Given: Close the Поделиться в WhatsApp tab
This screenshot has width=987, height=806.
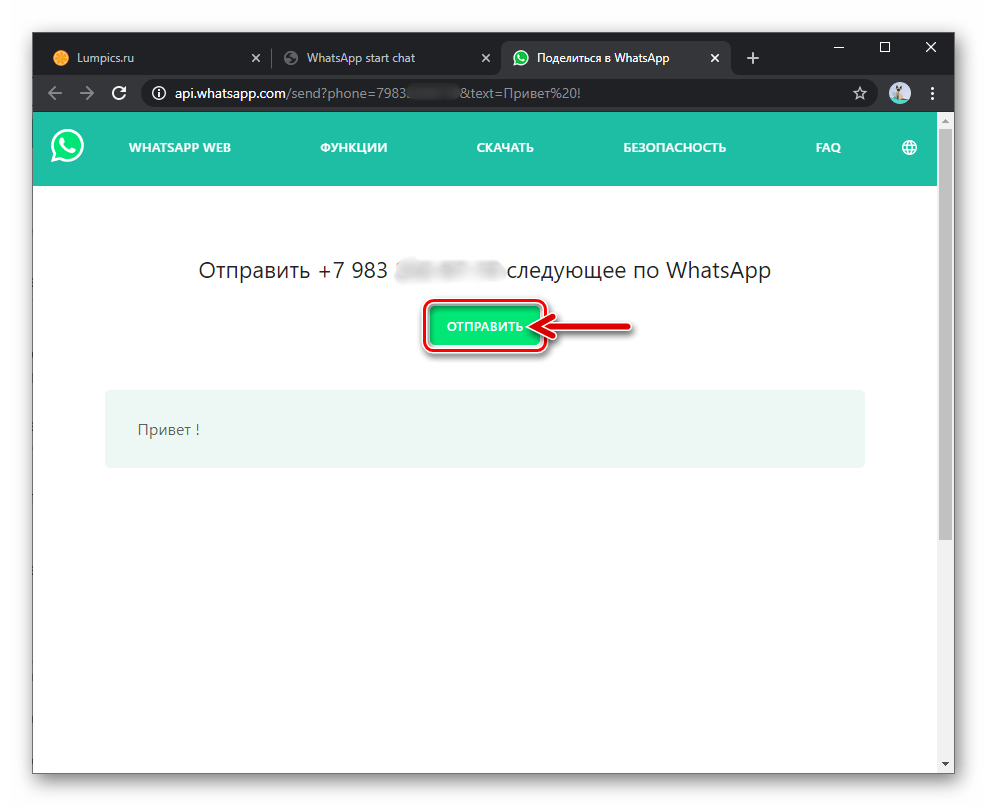Looking at the screenshot, I should point(714,58).
